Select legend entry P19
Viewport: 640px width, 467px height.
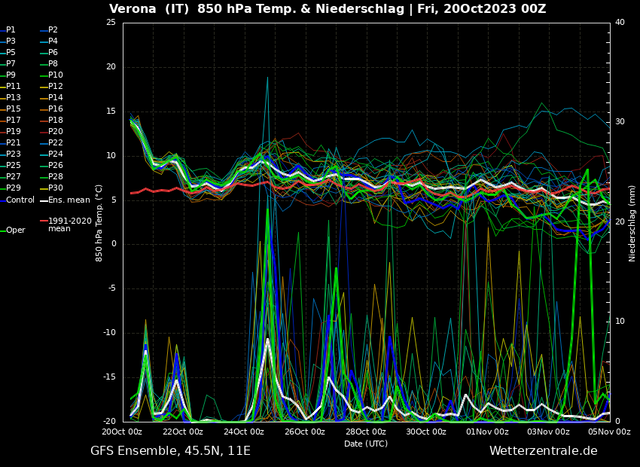10,131
